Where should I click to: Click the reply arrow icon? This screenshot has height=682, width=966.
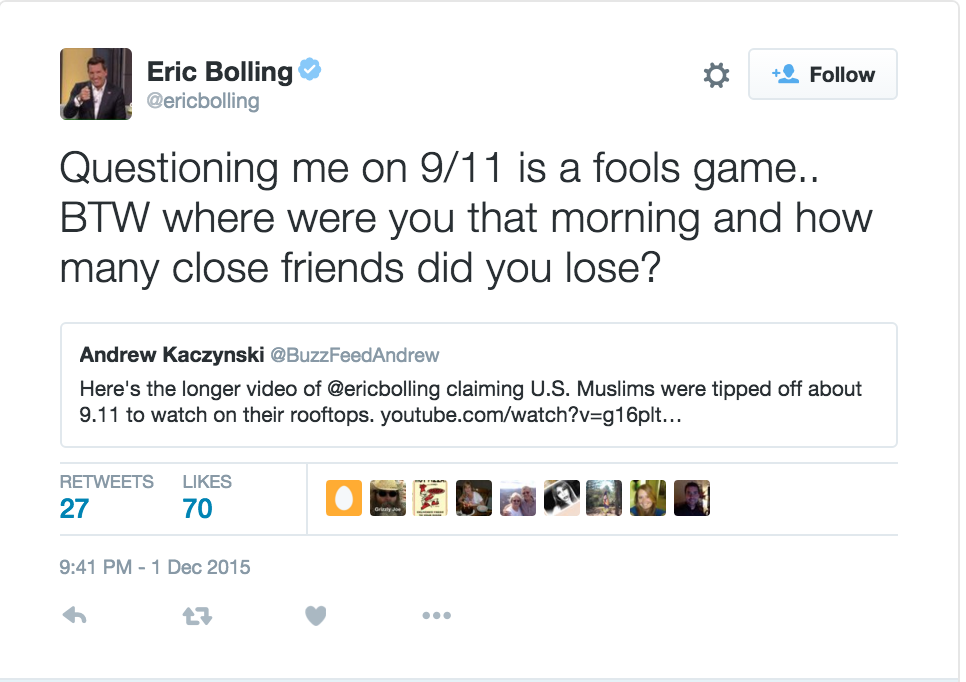(x=75, y=615)
